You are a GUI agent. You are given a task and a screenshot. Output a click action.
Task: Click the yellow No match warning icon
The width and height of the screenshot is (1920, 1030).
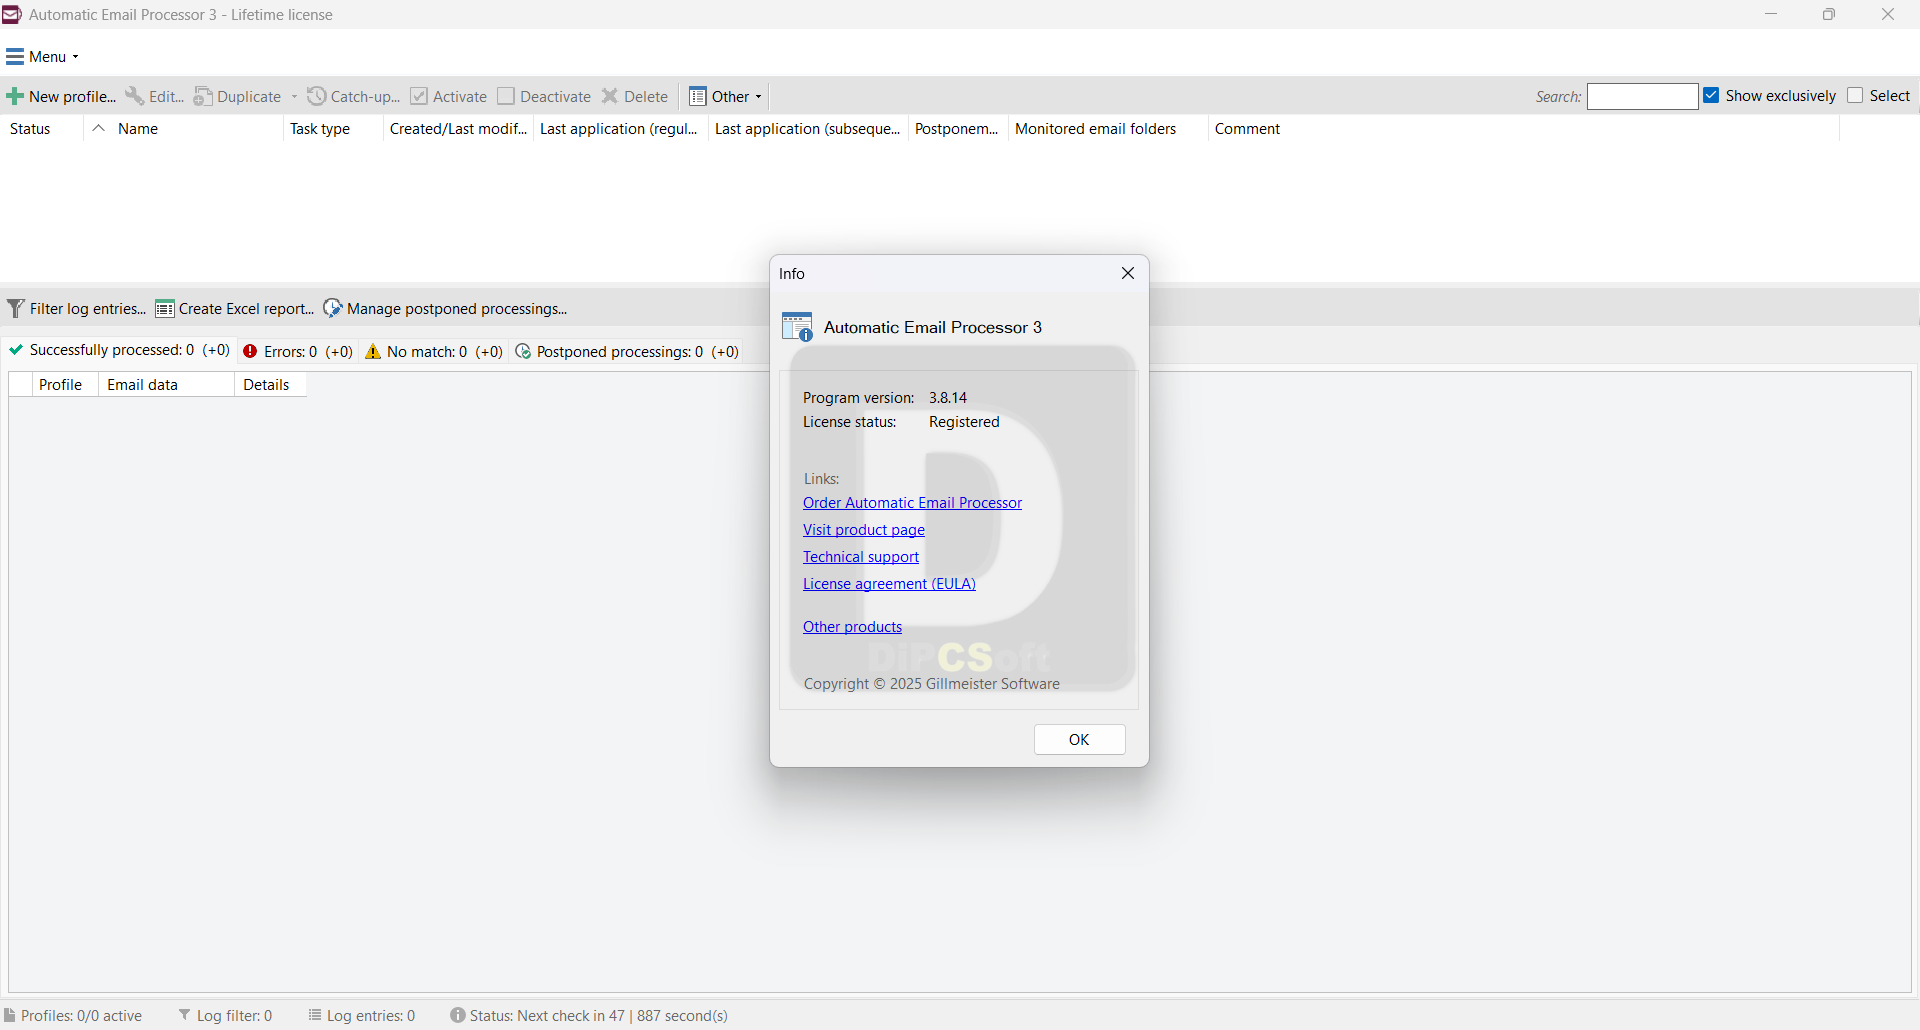(373, 352)
